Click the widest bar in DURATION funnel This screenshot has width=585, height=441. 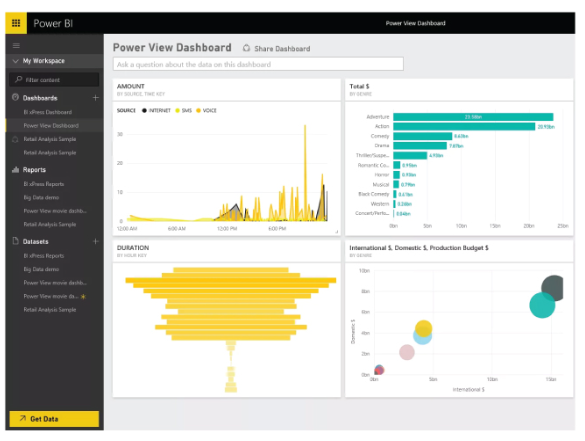pyautogui.click(x=231, y=280)
